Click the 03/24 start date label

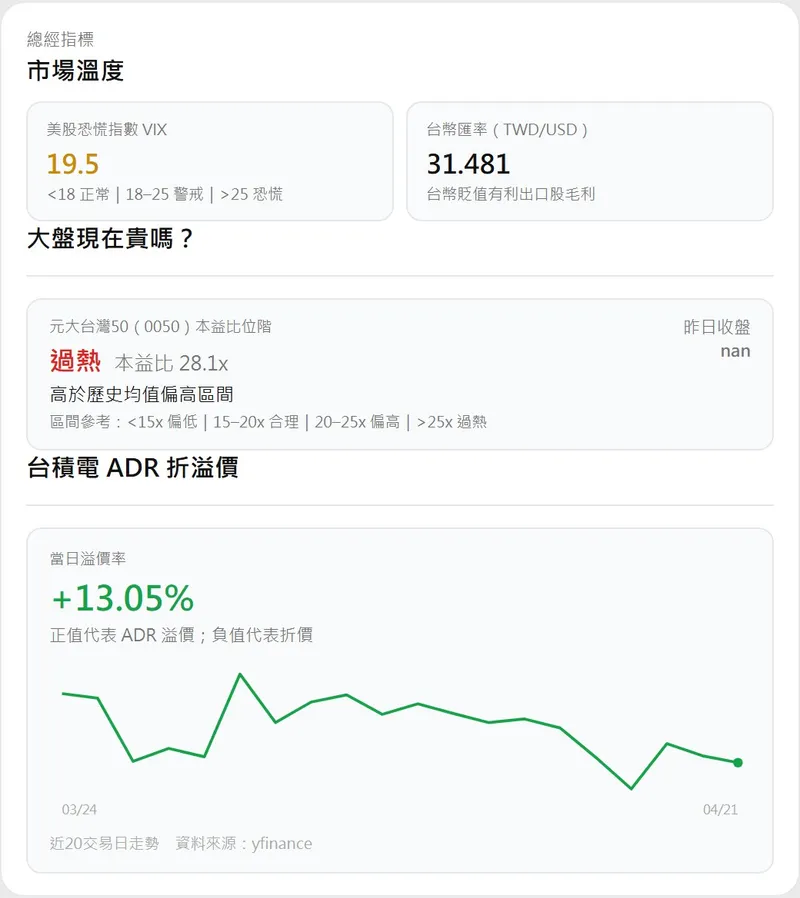[79, 809]
